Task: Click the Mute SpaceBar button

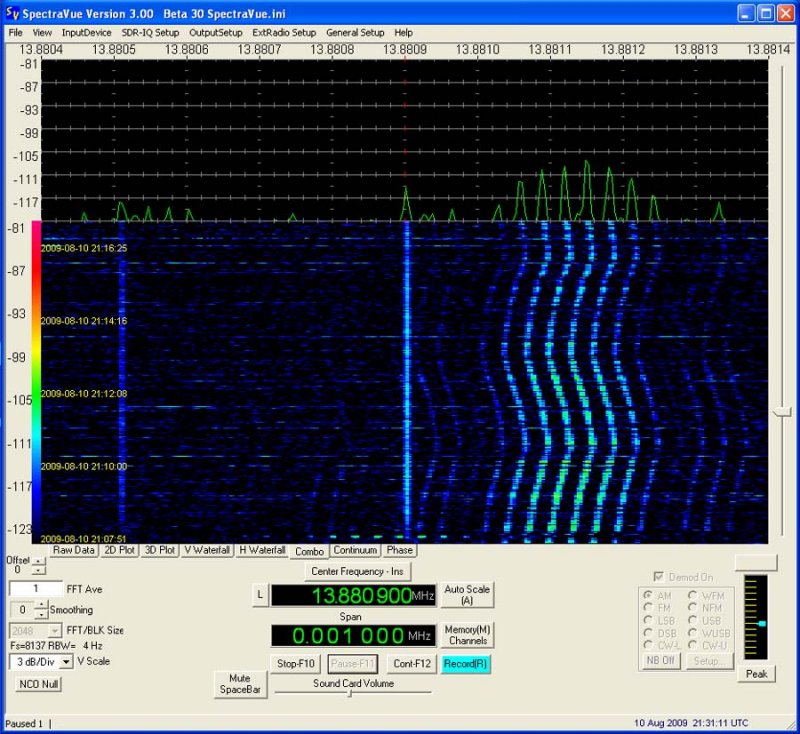Action: click(240, 684)
